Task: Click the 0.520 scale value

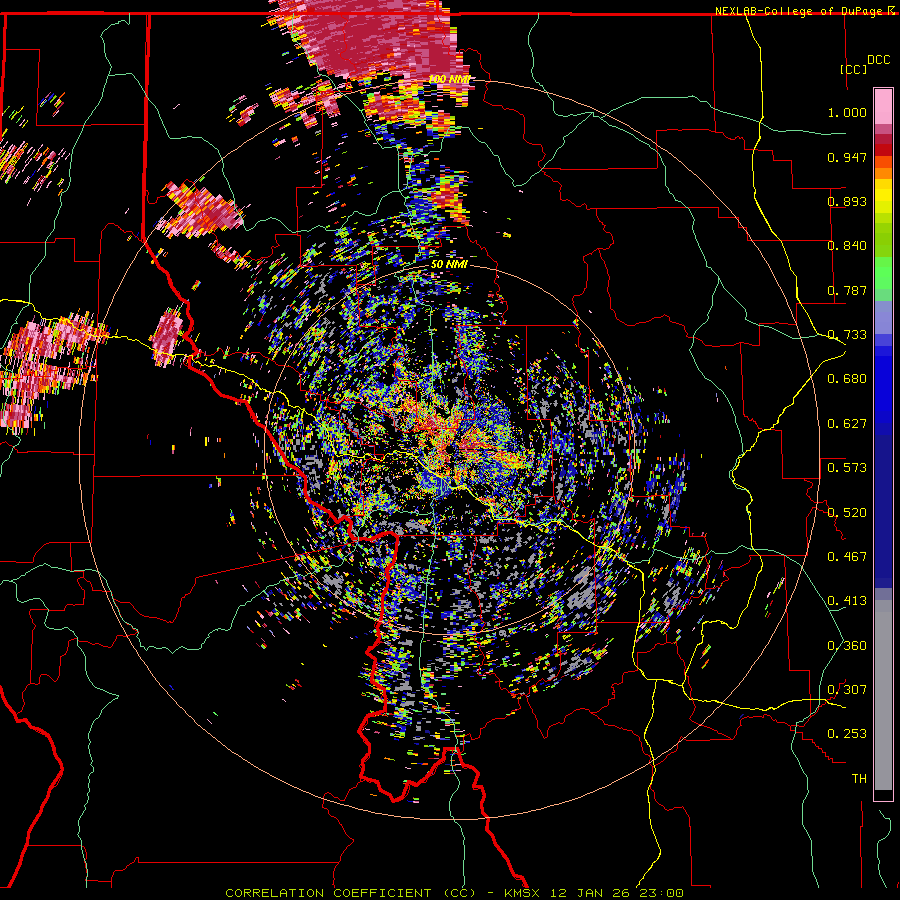Action: click(x=847, y=513)
